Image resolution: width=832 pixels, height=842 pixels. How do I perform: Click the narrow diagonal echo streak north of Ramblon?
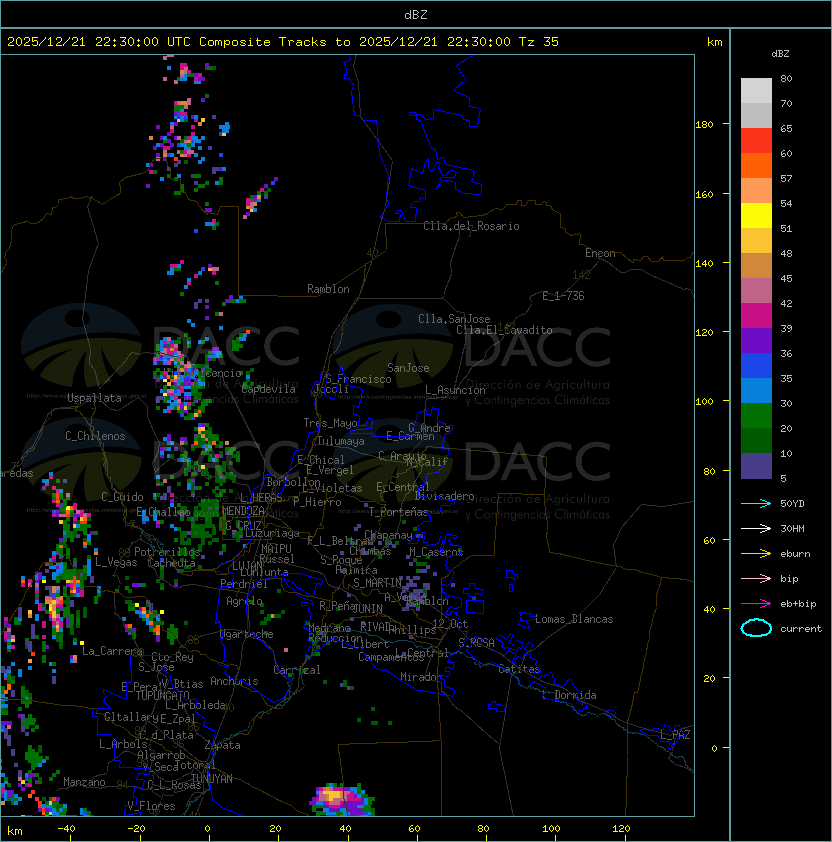261,197
